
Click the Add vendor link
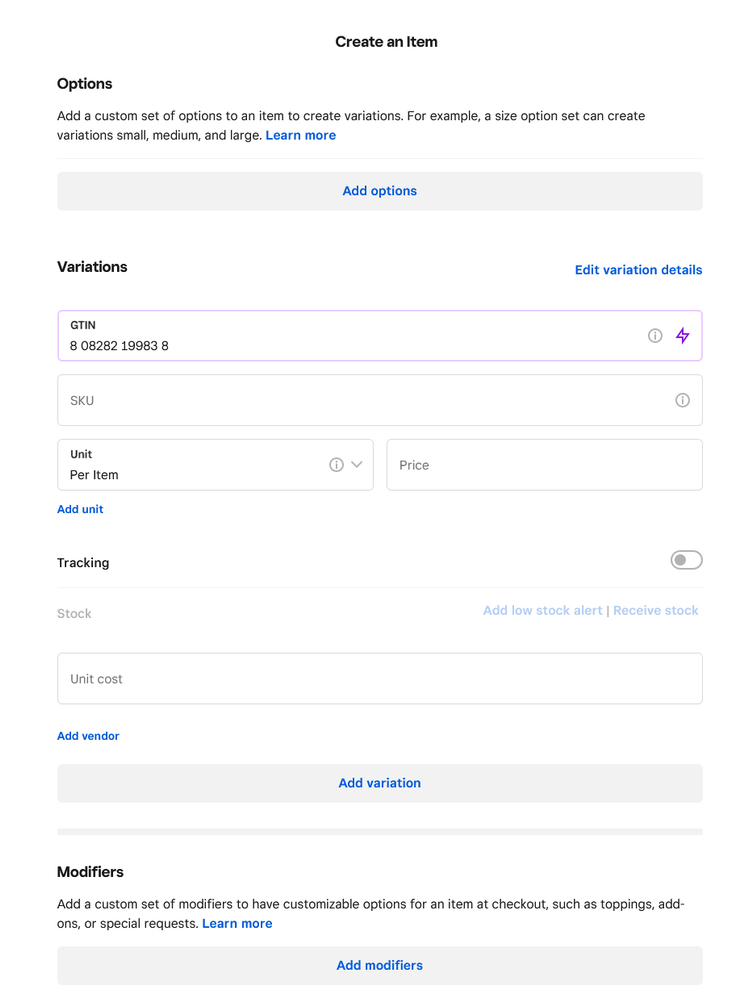(x=88, y=736)
